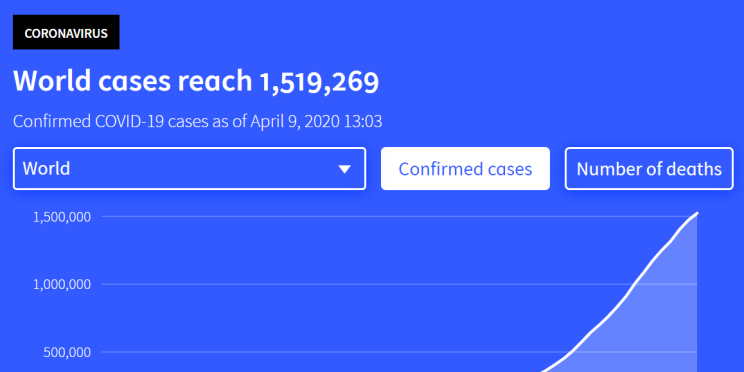Screen dimensions: 744x372
Task: Click curve where it crosses 1,000,000 line
Action: pyautogui.click(x=634, y=284)
